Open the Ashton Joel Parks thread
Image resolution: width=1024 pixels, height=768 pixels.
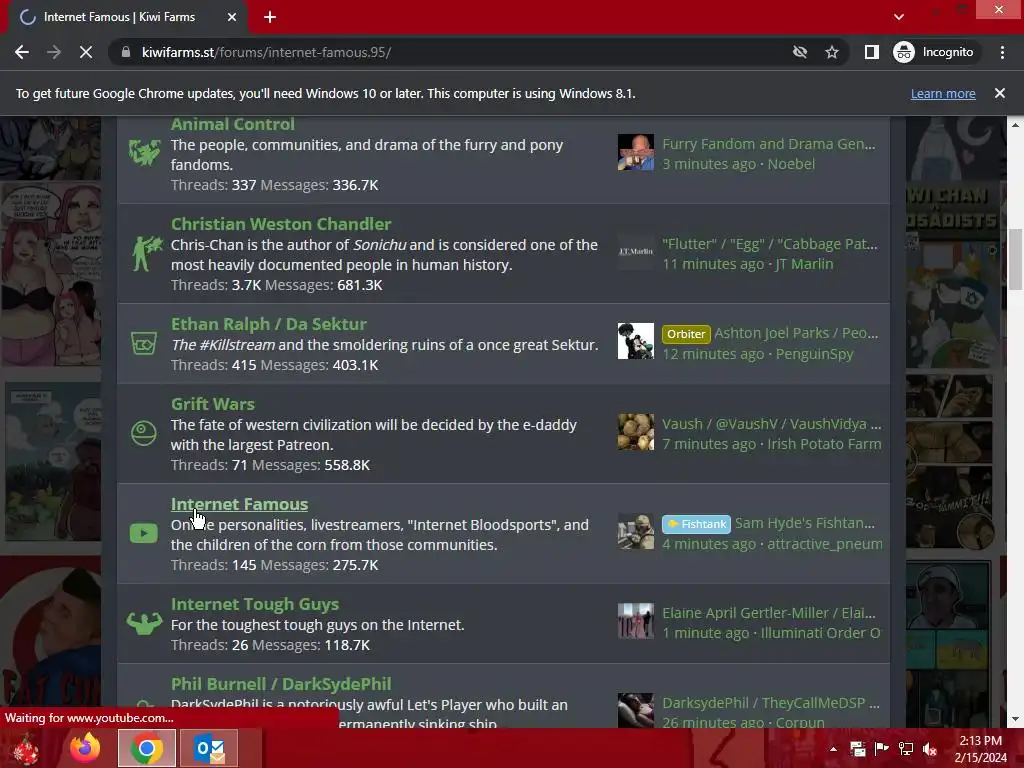[x=796, y=333]
